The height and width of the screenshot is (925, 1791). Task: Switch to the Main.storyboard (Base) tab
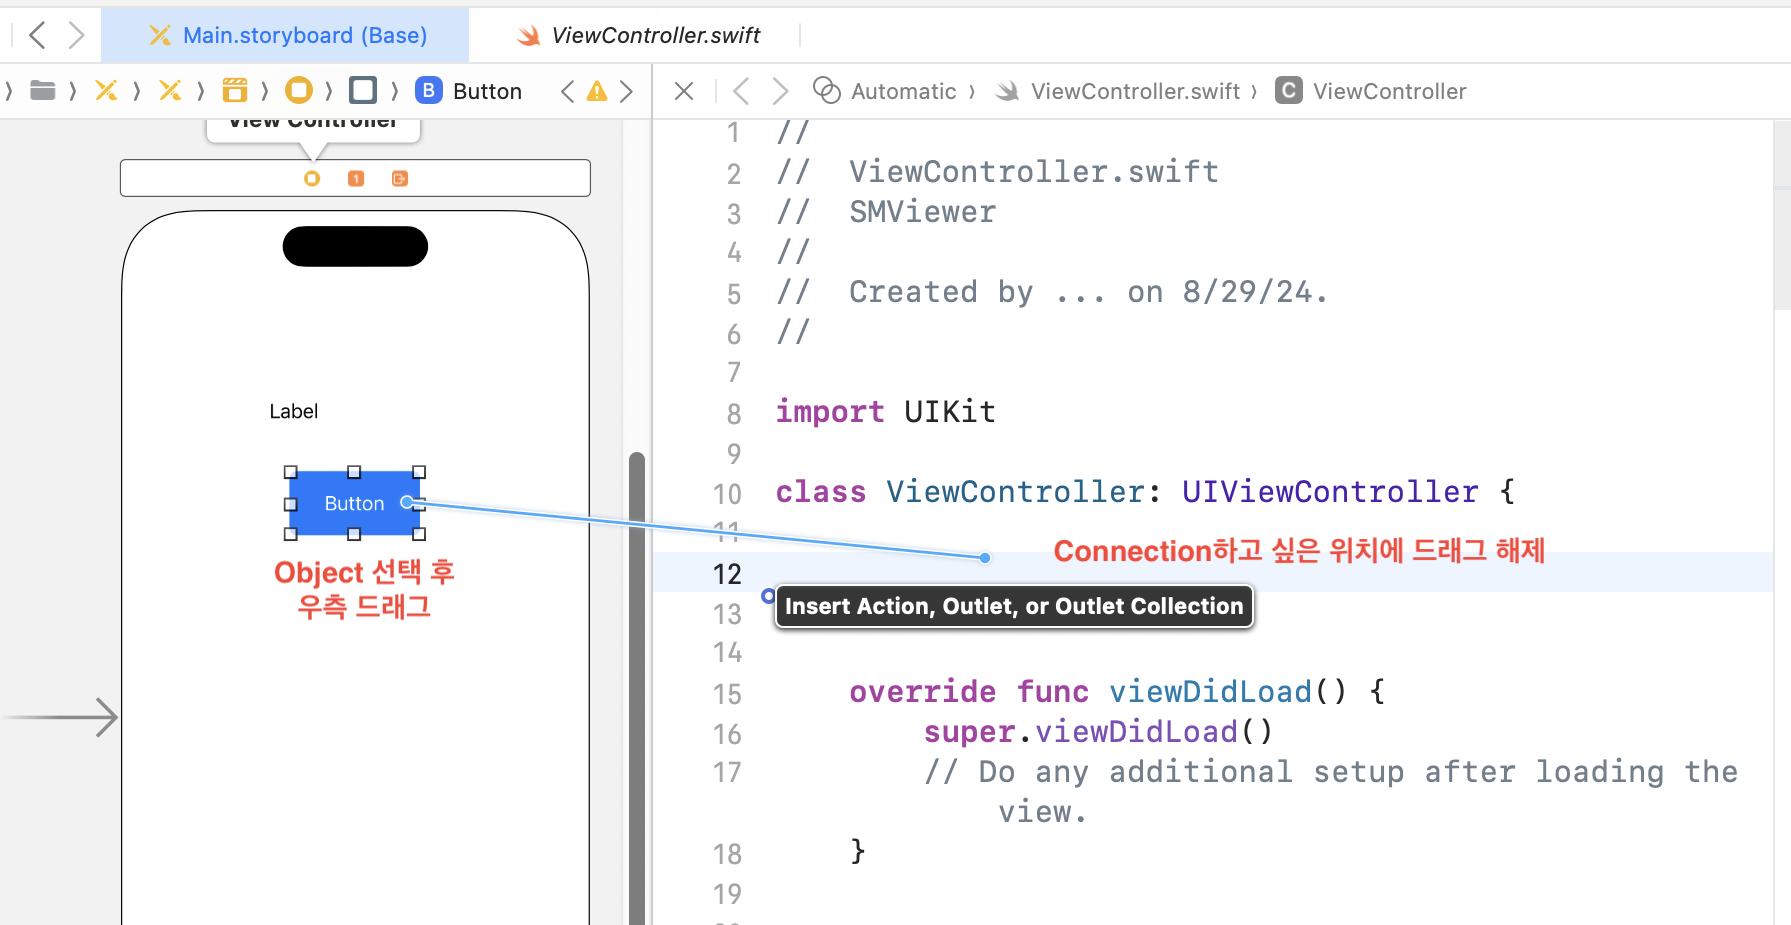pyautogui.click(x=287, y=36)
